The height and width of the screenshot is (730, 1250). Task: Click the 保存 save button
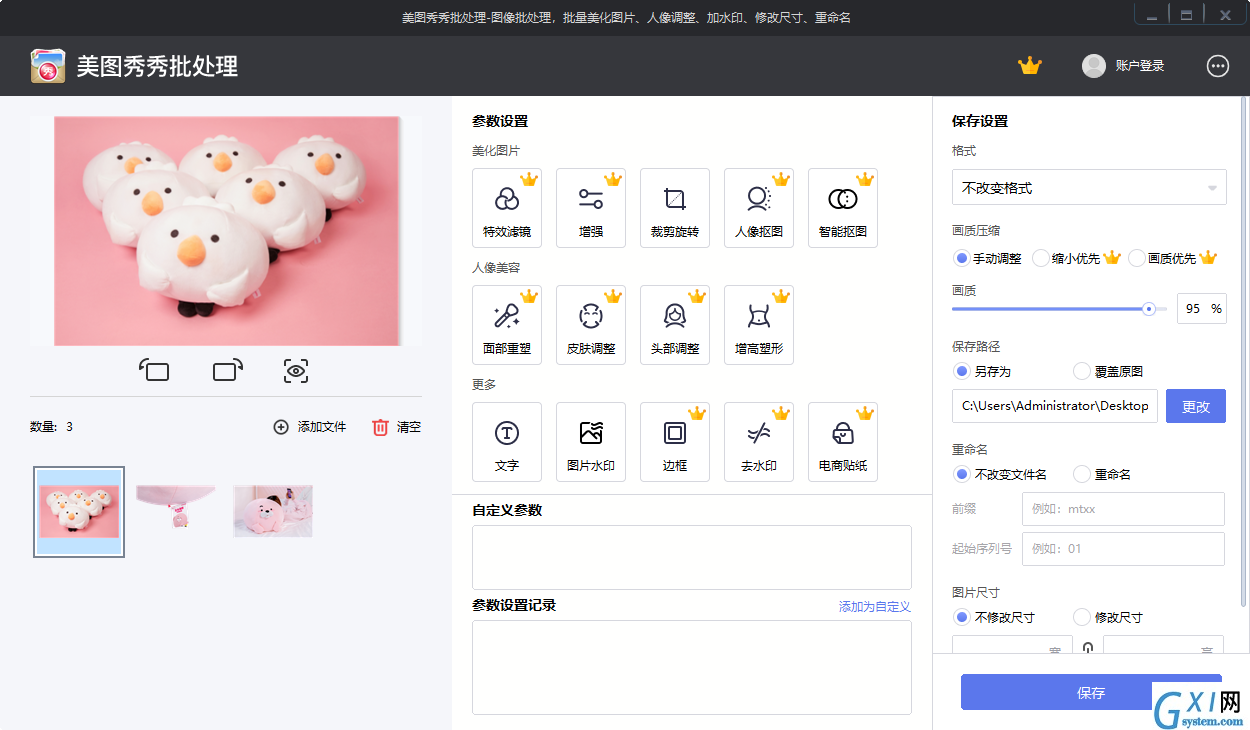pos(1091,692)
